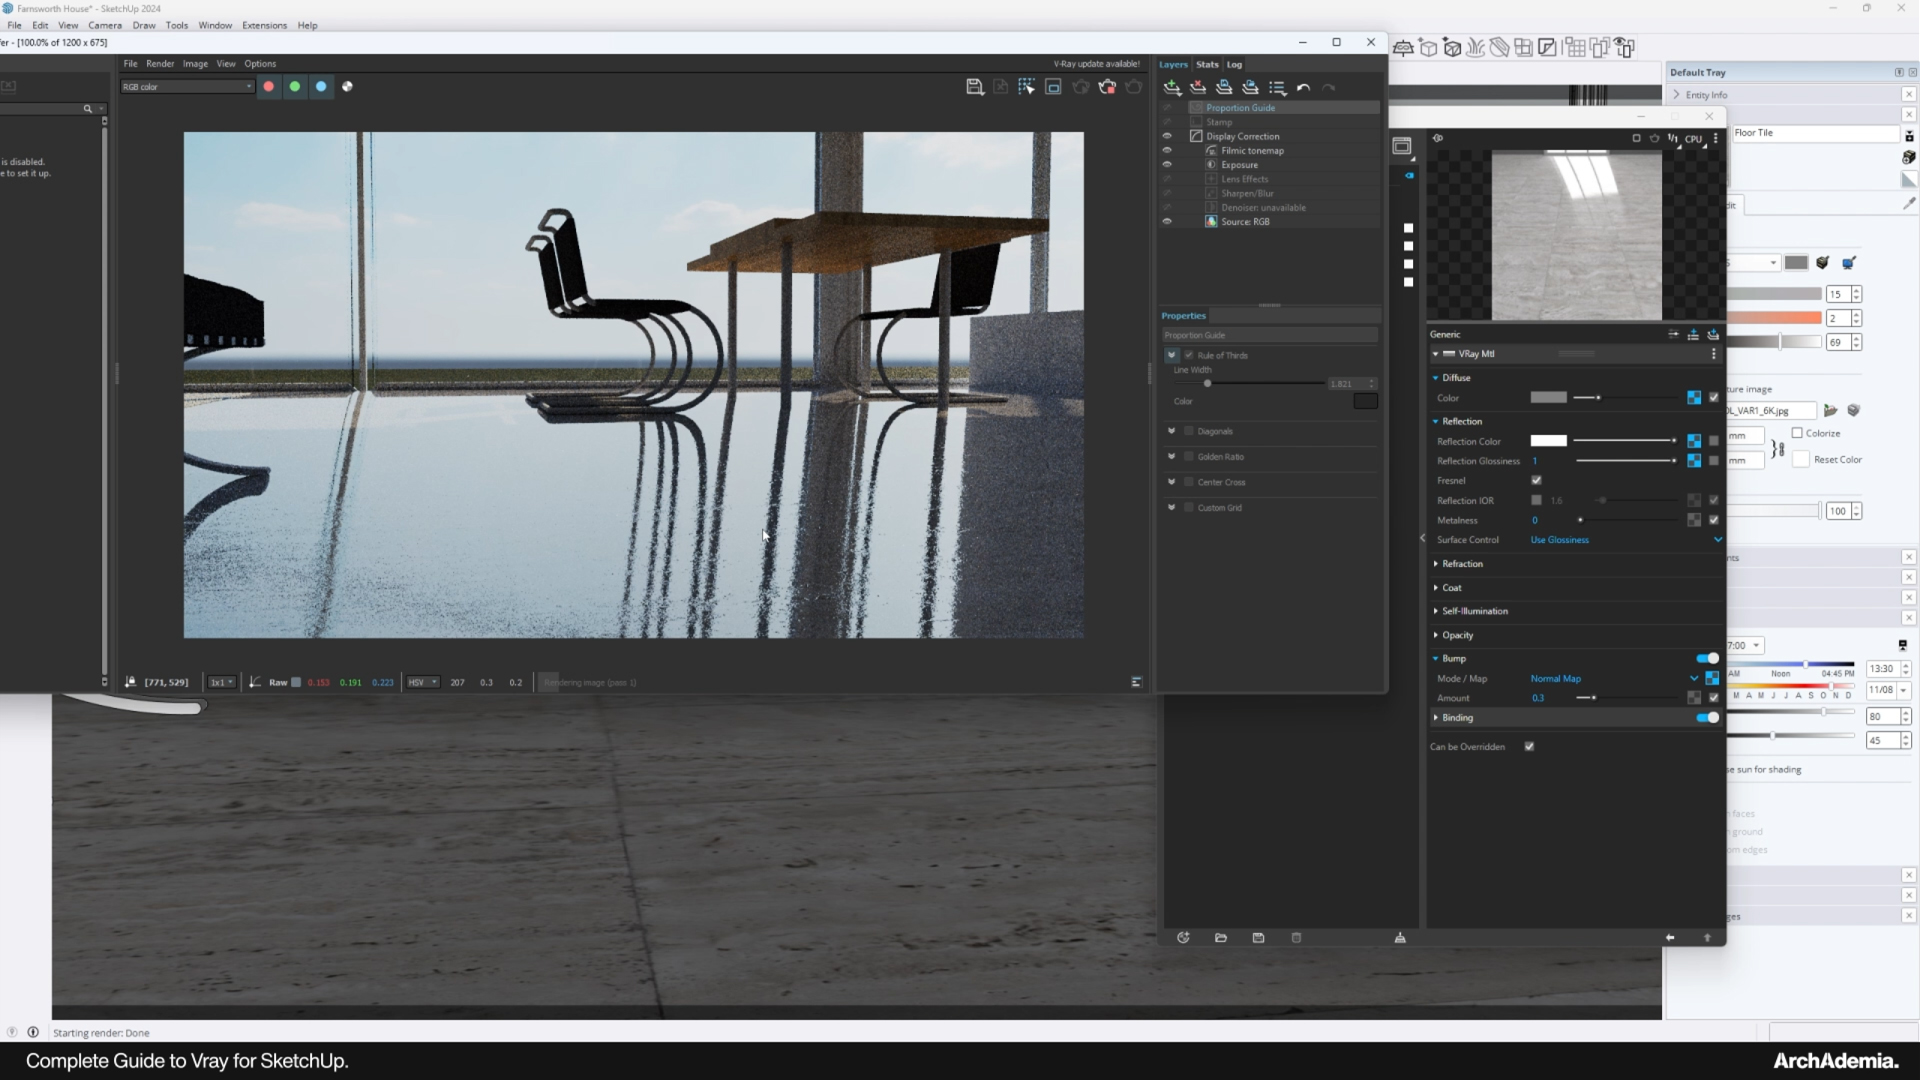The image size is (1920, 1080).
Task: Open the Extensions menu in SketchUp
Action: coord(264,25)
